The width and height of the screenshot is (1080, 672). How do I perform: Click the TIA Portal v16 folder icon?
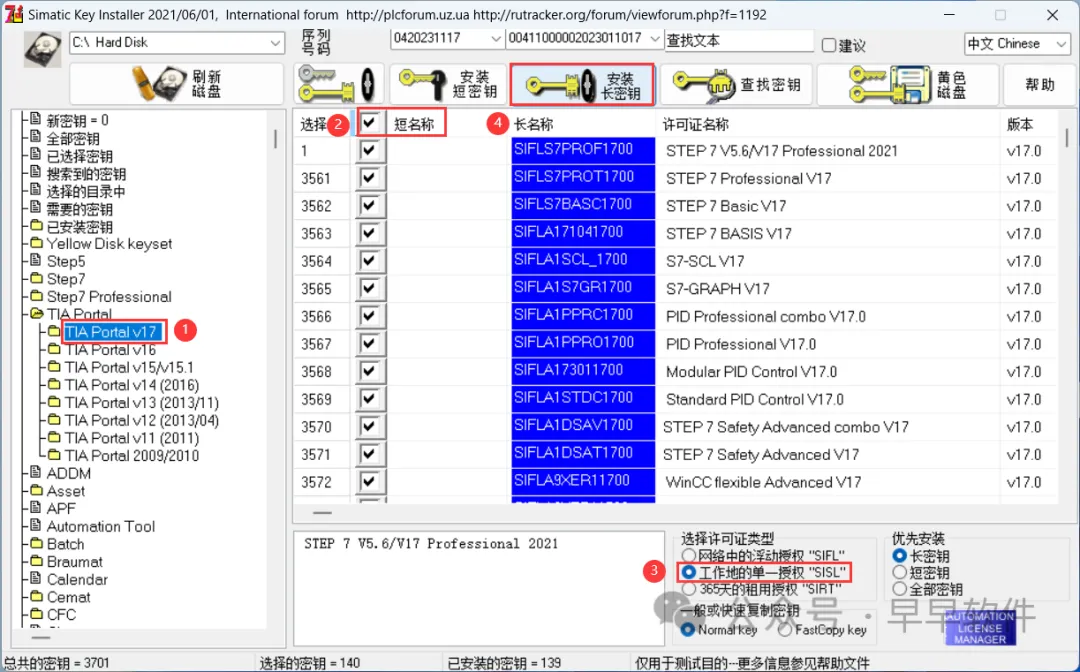point(54,349)
